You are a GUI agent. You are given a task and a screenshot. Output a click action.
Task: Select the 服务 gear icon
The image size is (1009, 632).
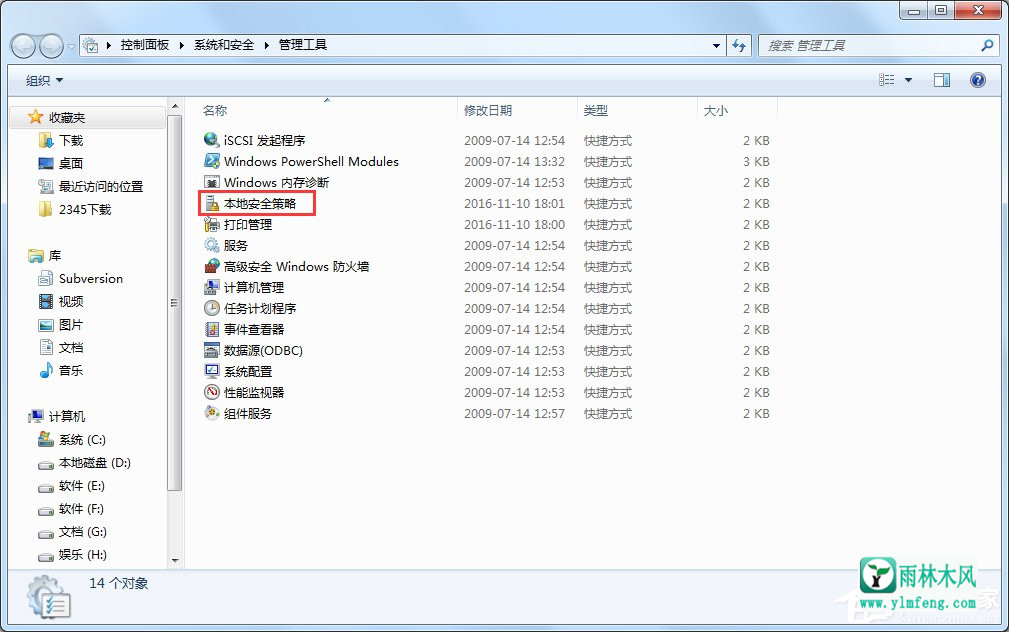[212, 245]
